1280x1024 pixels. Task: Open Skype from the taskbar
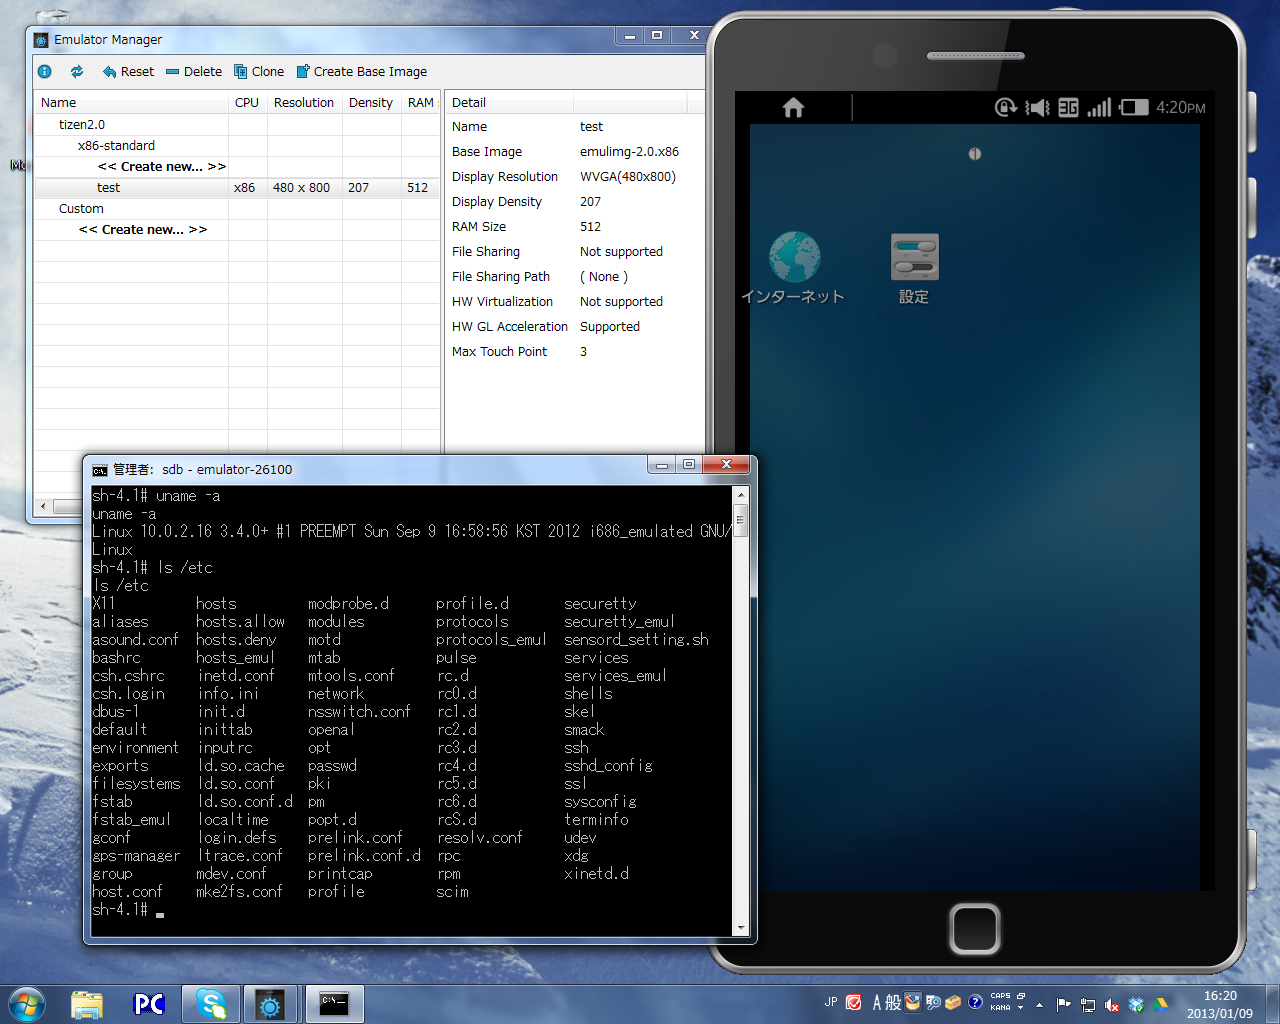click(x=211, y=1004)
